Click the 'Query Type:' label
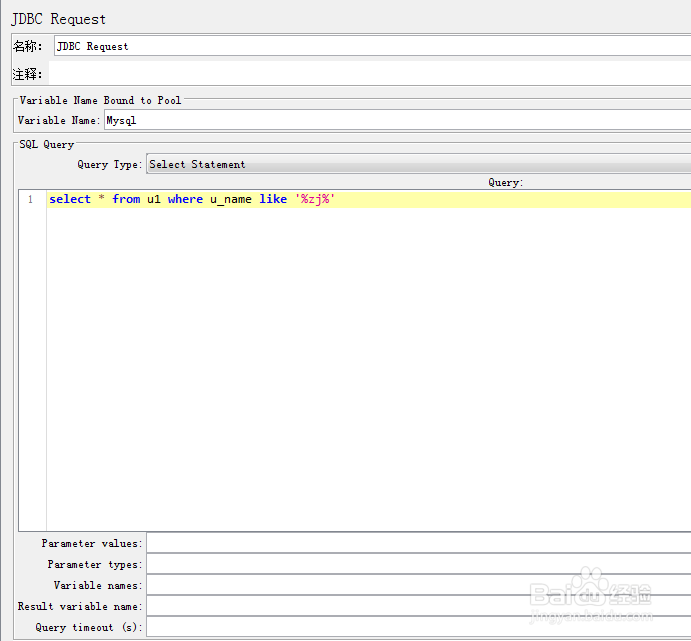The height and width of the screenshot is (641, 691). 110,164
